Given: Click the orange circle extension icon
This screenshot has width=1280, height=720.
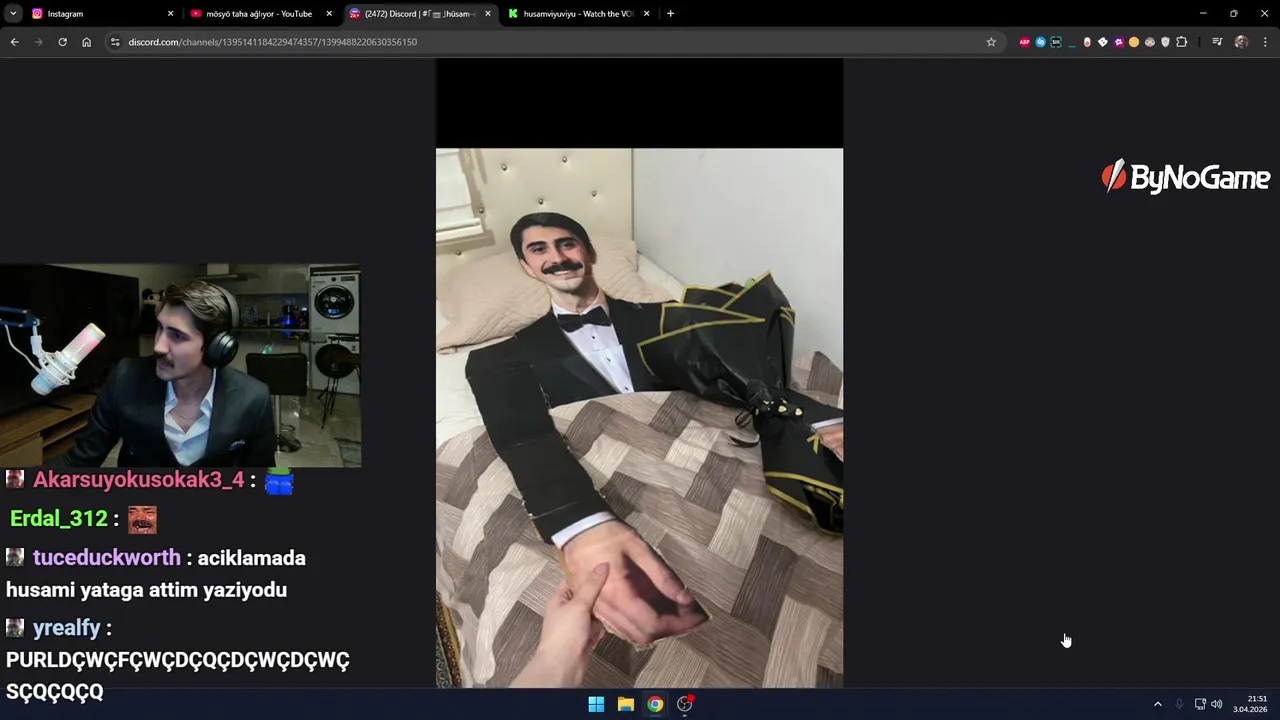Looking at the screenshot, I should click(1134, 42).
